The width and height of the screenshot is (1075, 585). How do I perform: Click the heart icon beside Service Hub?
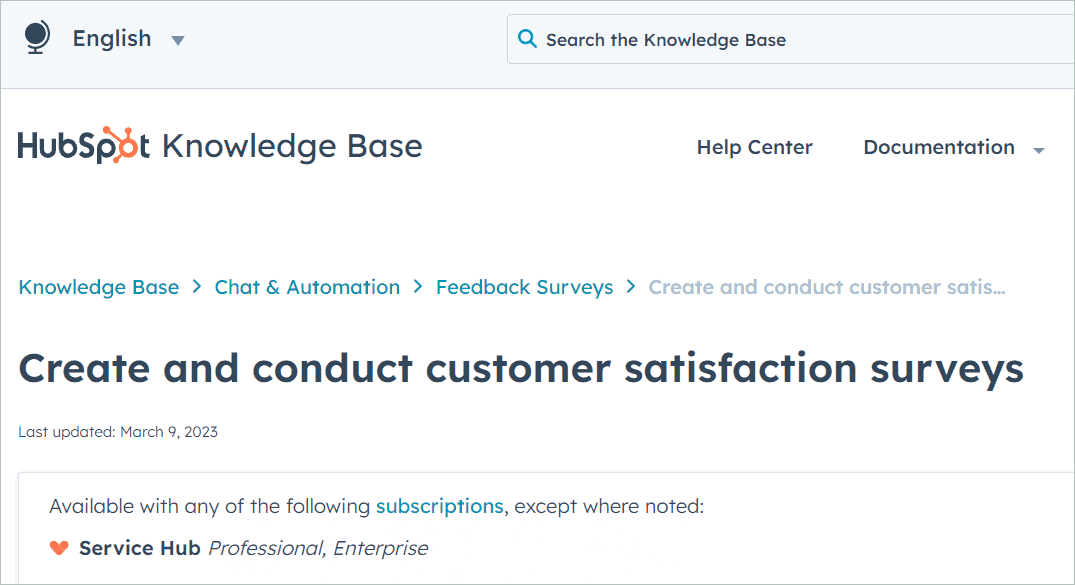(57, 548)
